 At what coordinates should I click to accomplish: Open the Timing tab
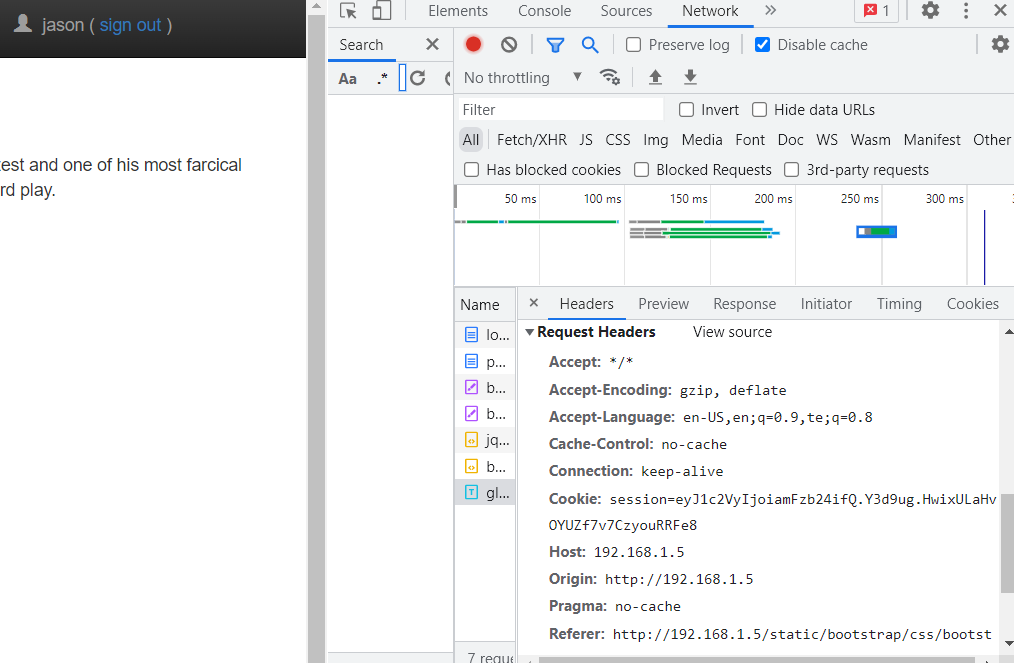(x=899, y=304)
